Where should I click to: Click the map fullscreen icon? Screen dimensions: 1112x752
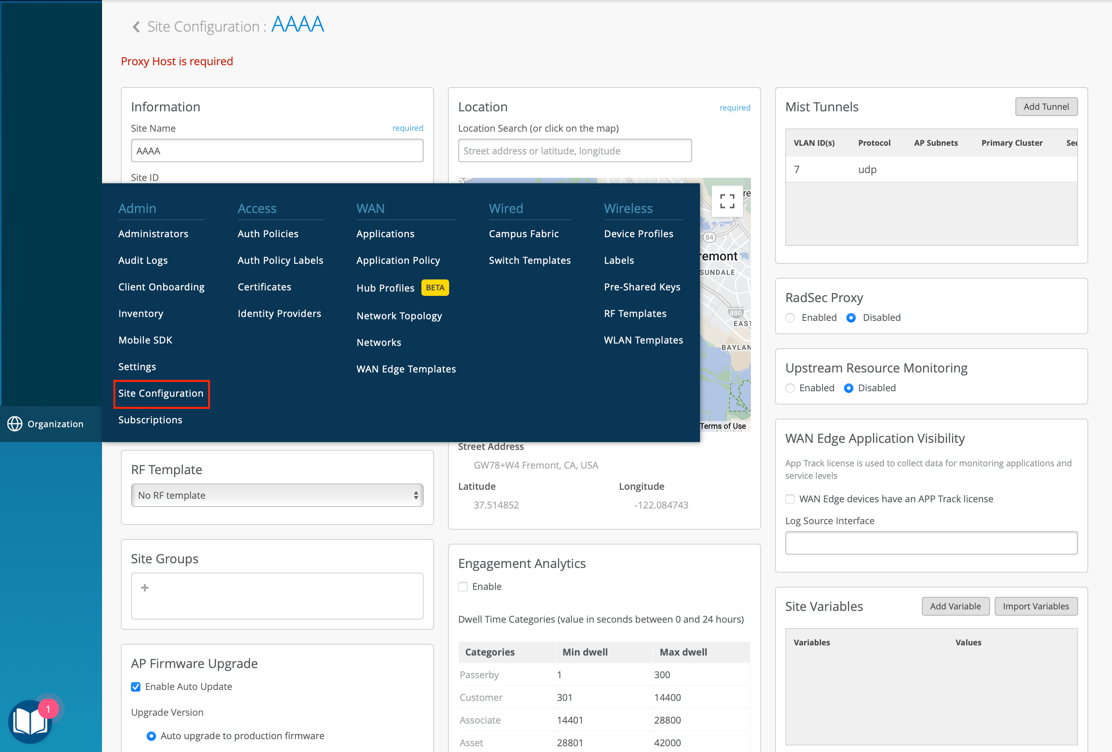pyautogui.click(x=727, y=202)
